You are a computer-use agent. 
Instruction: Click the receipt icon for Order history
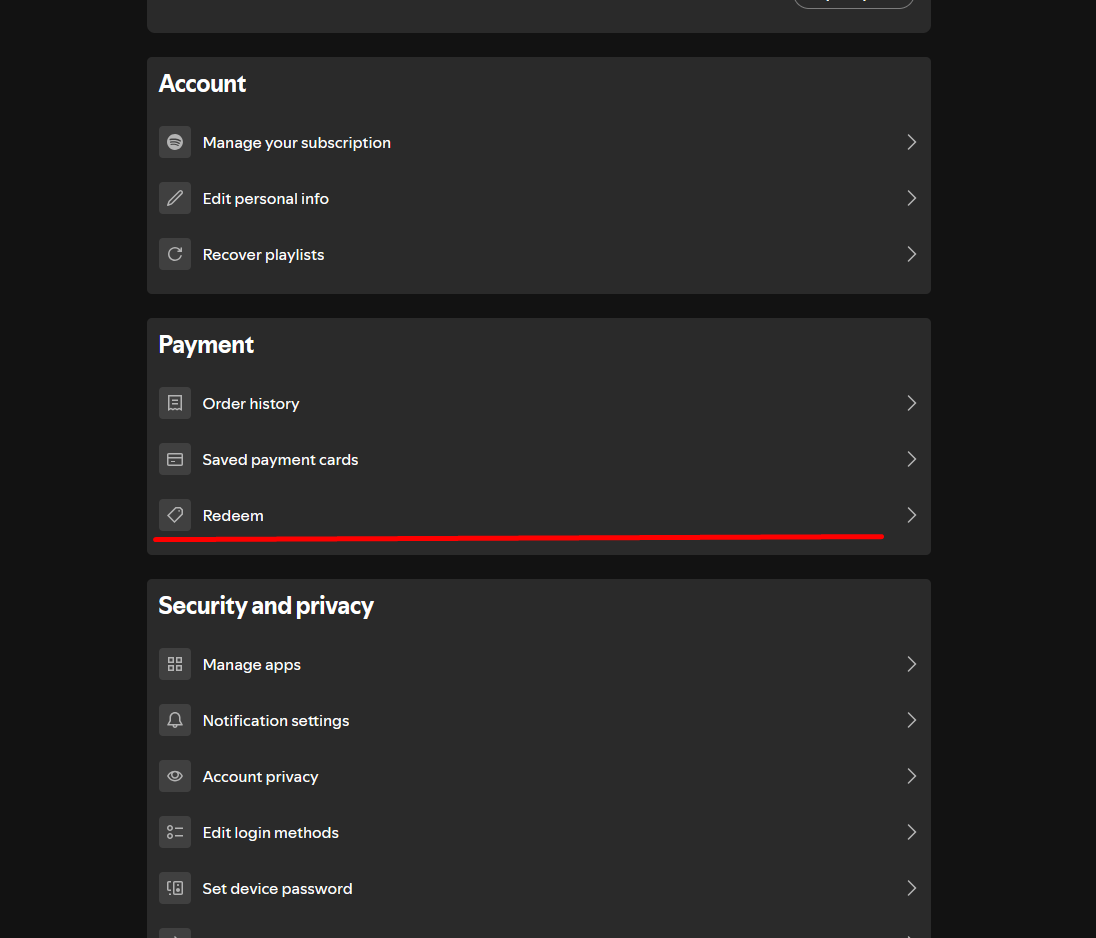(175, 403)
